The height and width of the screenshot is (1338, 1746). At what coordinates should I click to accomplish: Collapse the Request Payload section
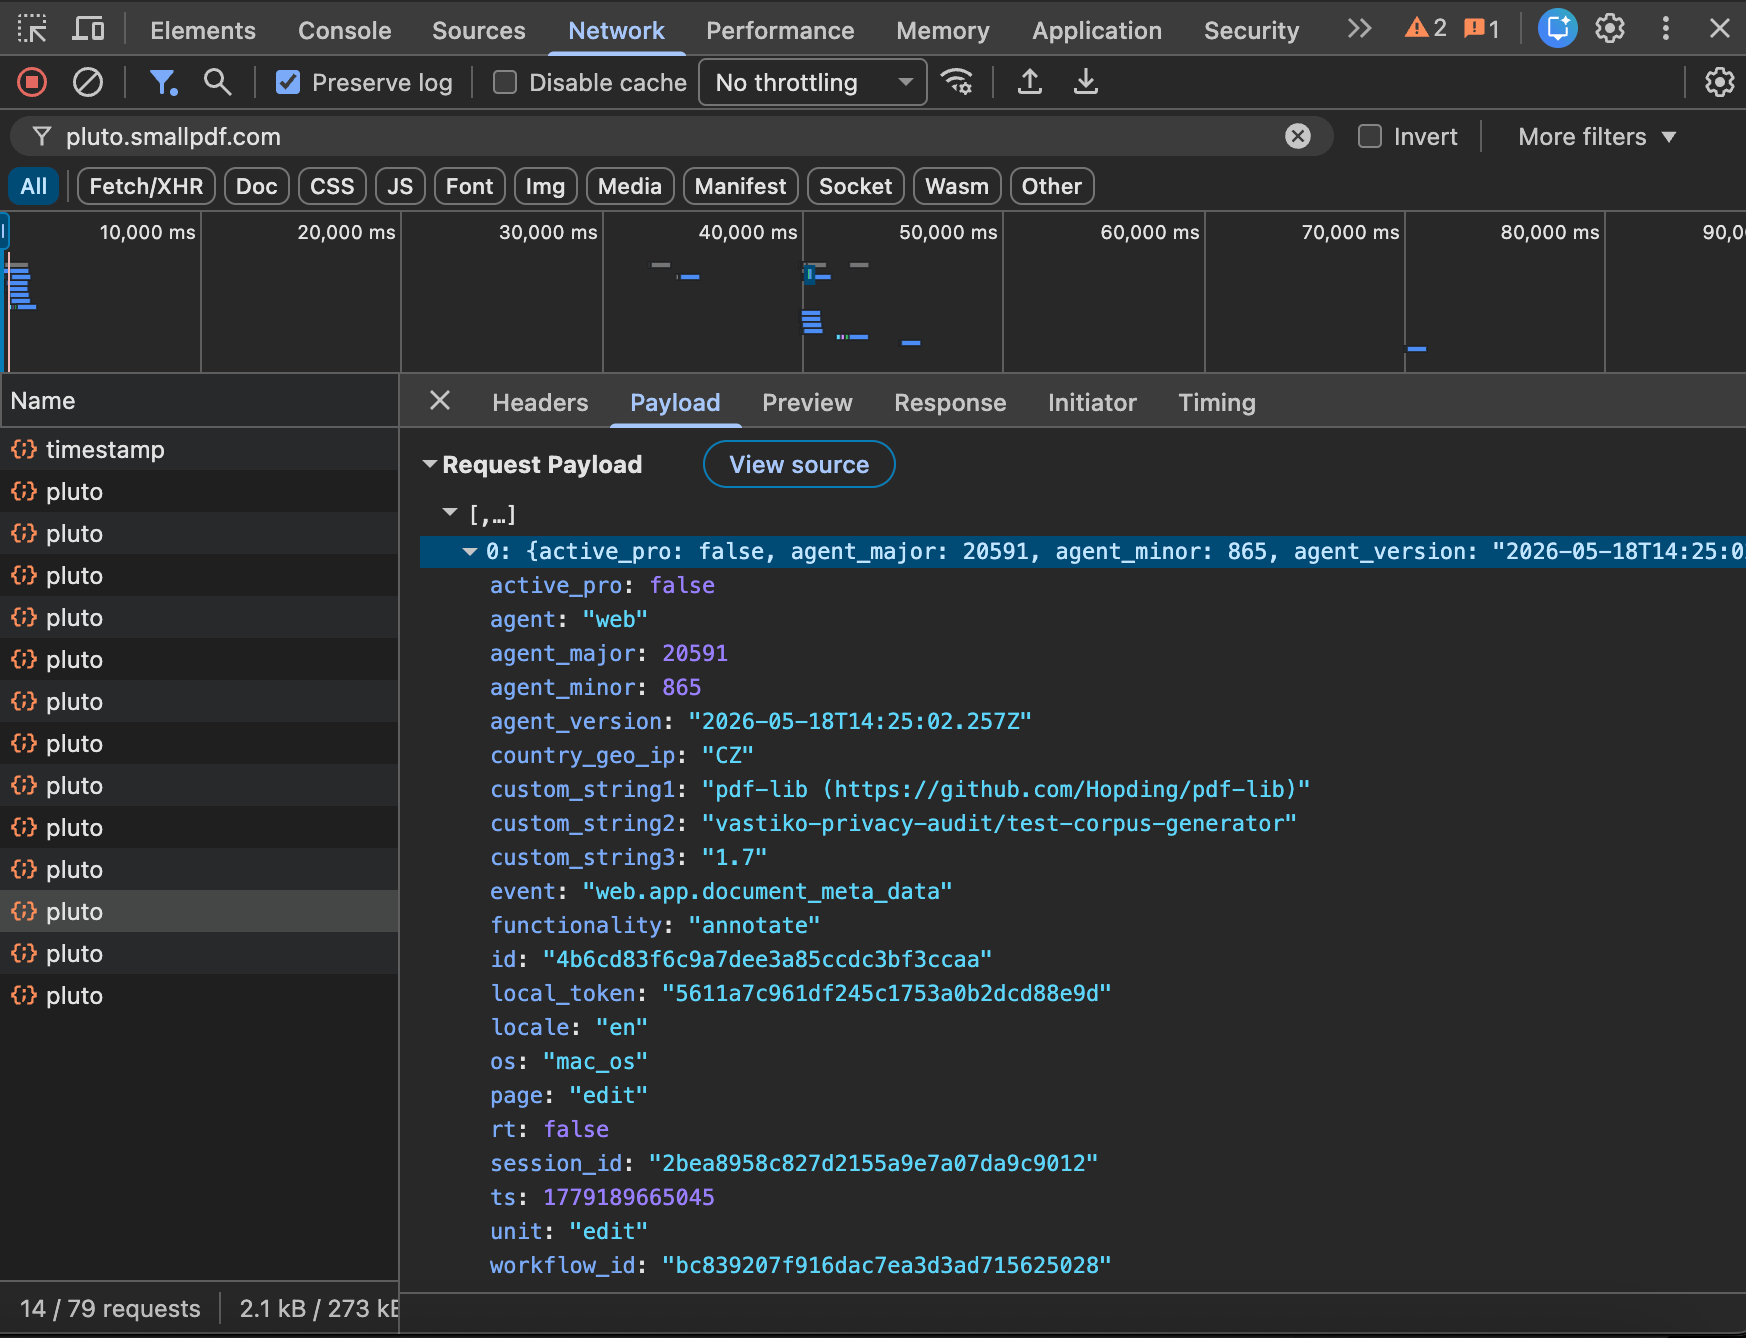coord(430,464)
